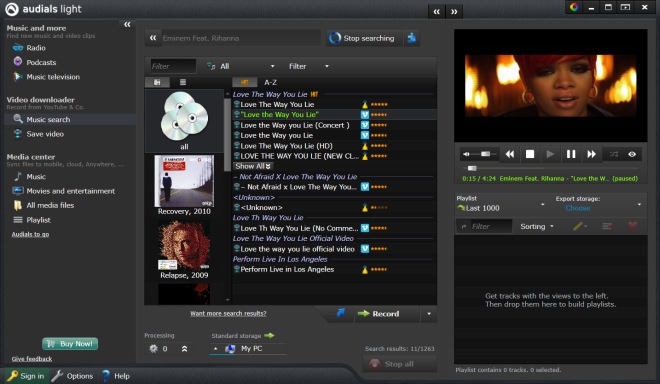Open the Filter dropdown in results toolbar

point(309,66)
